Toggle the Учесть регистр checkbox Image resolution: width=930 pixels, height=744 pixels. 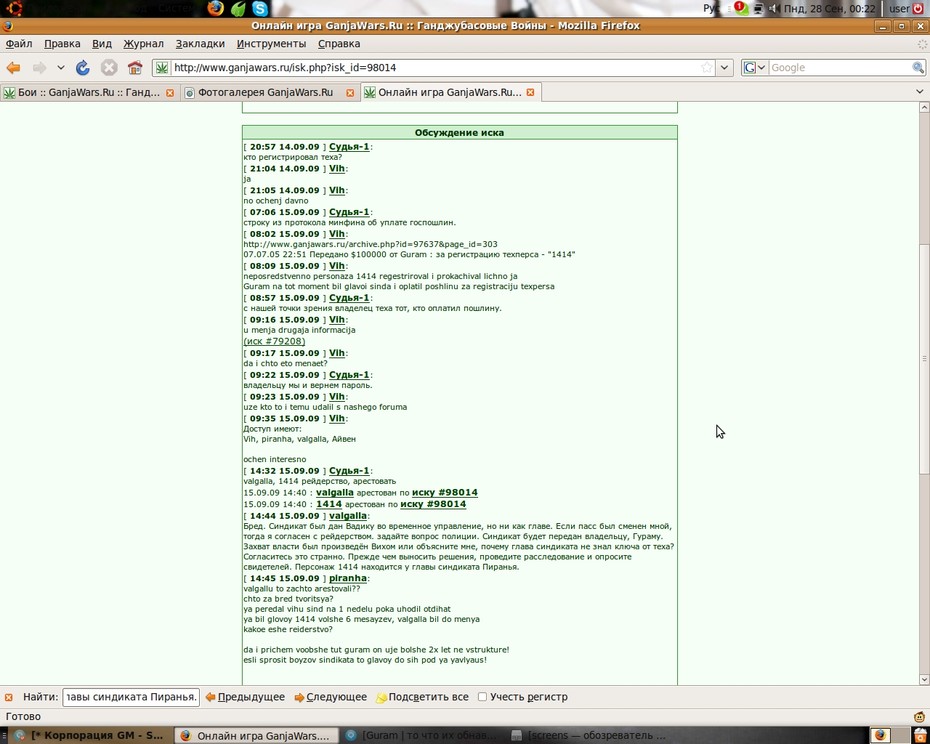click(x=482, y=697)
